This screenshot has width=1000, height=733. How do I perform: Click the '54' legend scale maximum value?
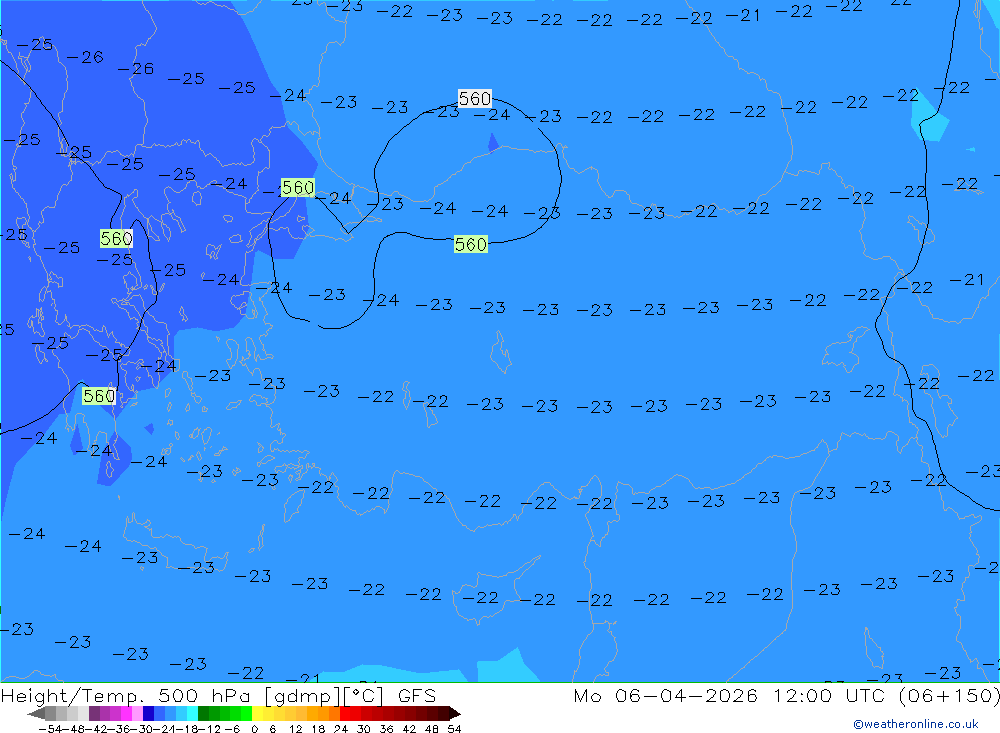[454, 729]
